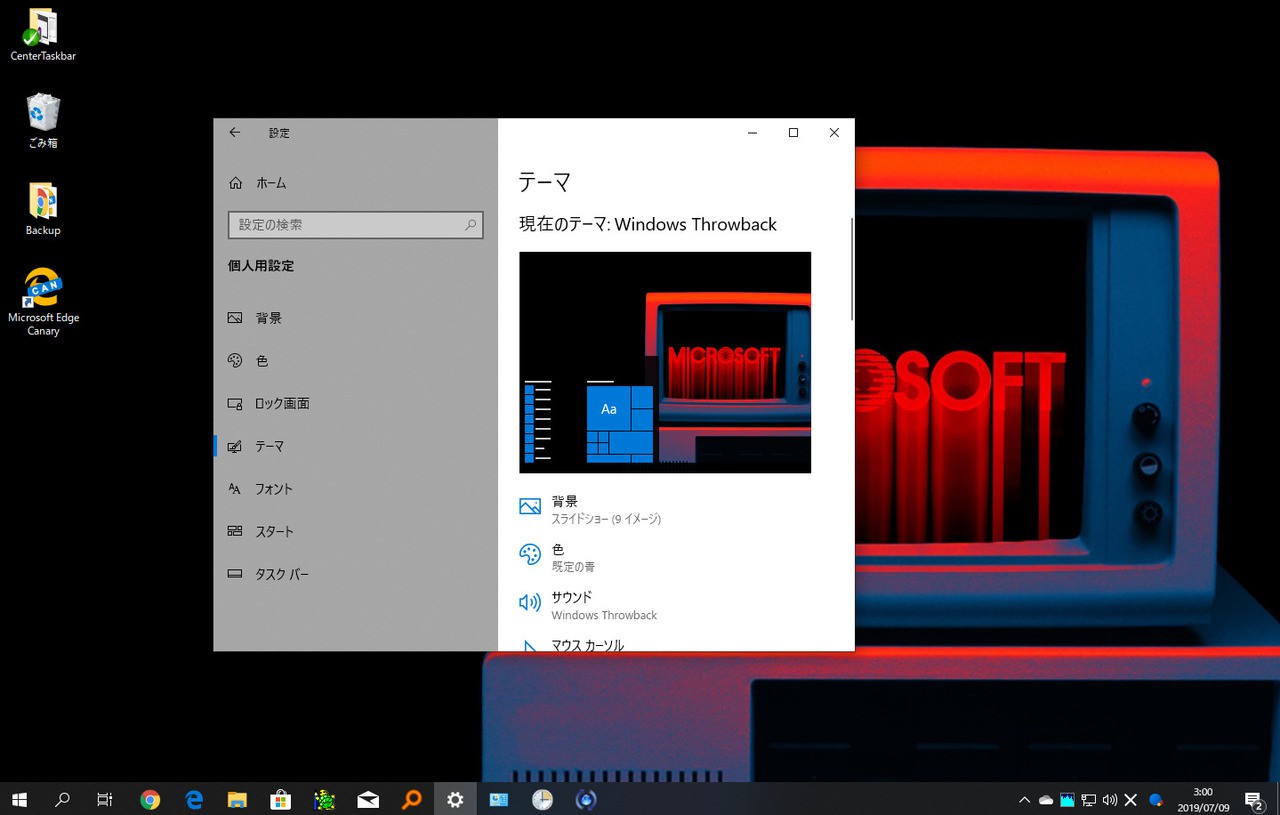Open the フォント section in the sidebar
Screen dimensions: 1280x815
355,489
